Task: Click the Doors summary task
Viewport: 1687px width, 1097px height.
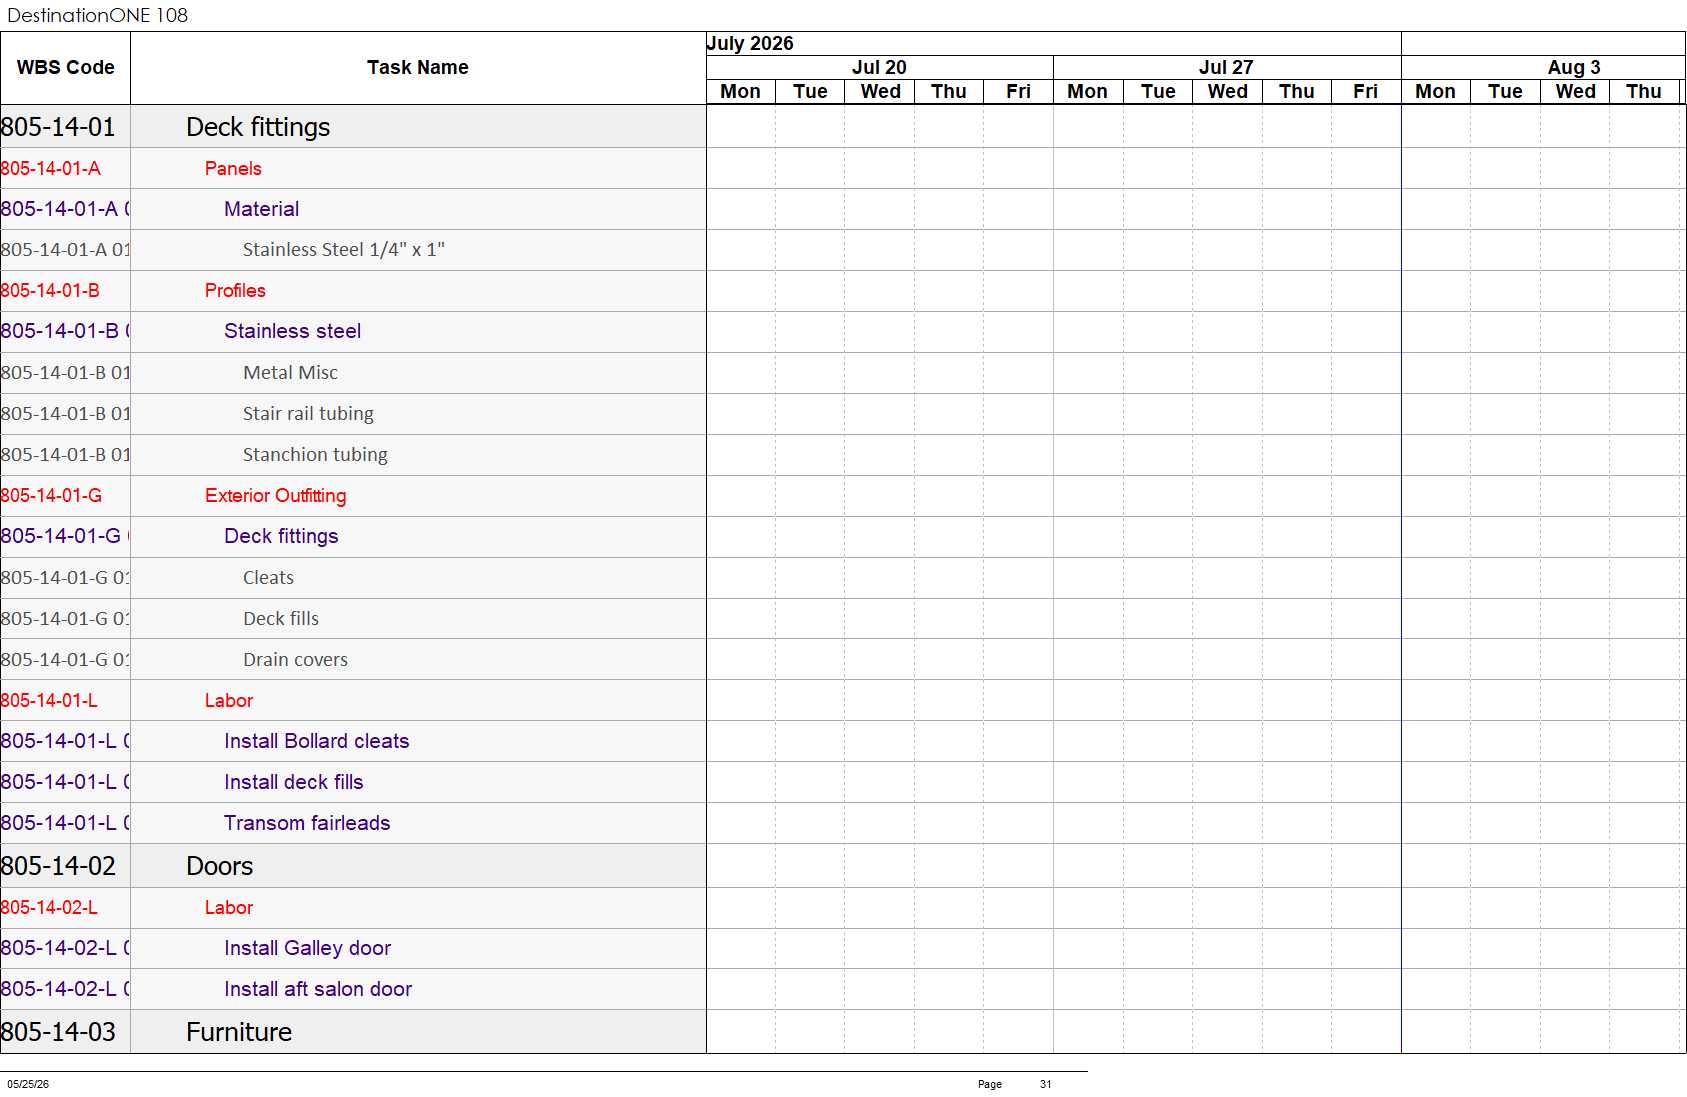Action: click(x=220, y=866)
